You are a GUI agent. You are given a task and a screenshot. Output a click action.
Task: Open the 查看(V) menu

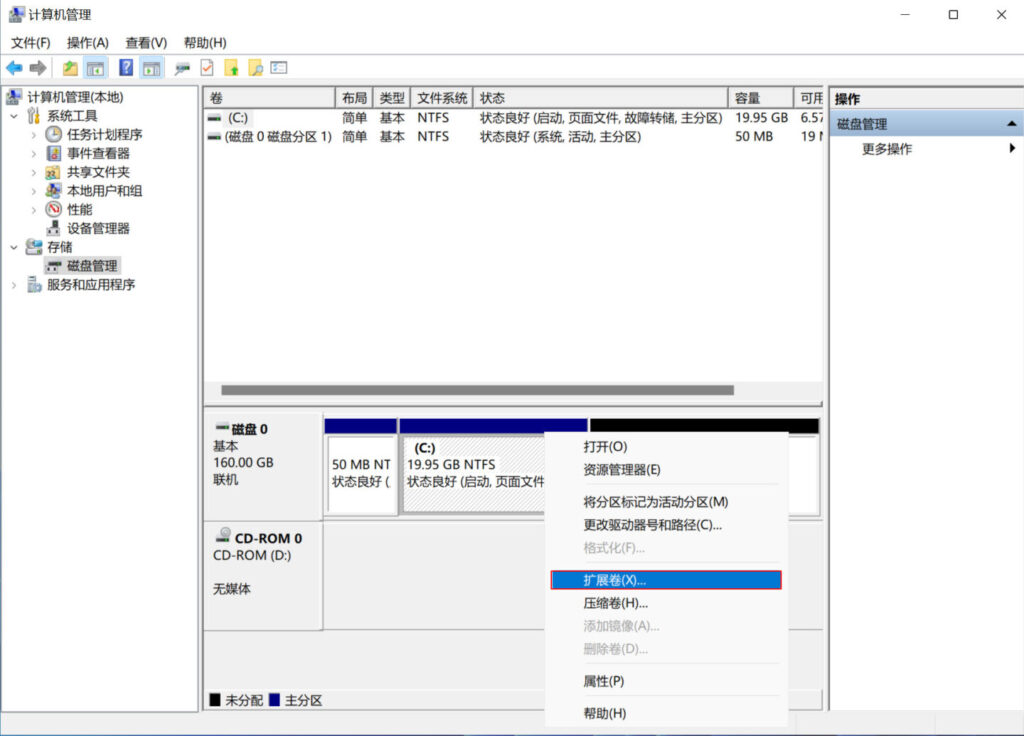pyautogui.click(x=146, y=42)
